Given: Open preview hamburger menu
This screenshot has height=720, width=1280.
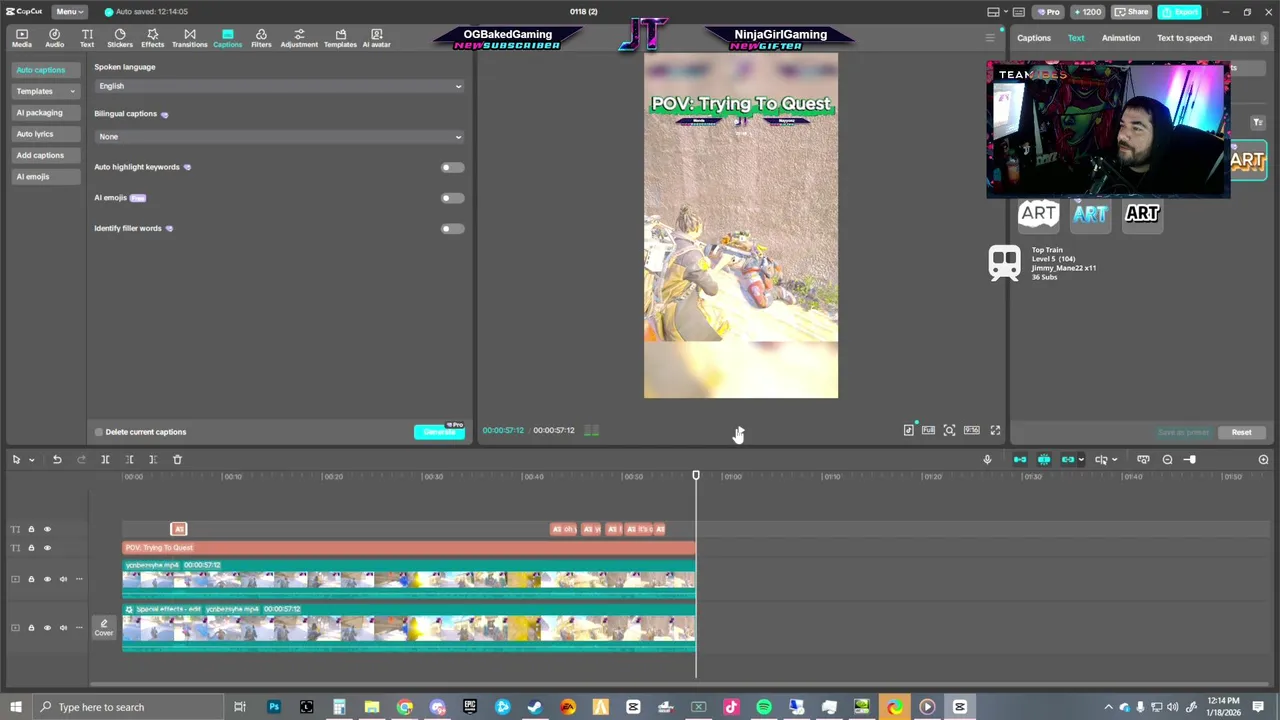Looking at the screenshot, I should [990, 38].
